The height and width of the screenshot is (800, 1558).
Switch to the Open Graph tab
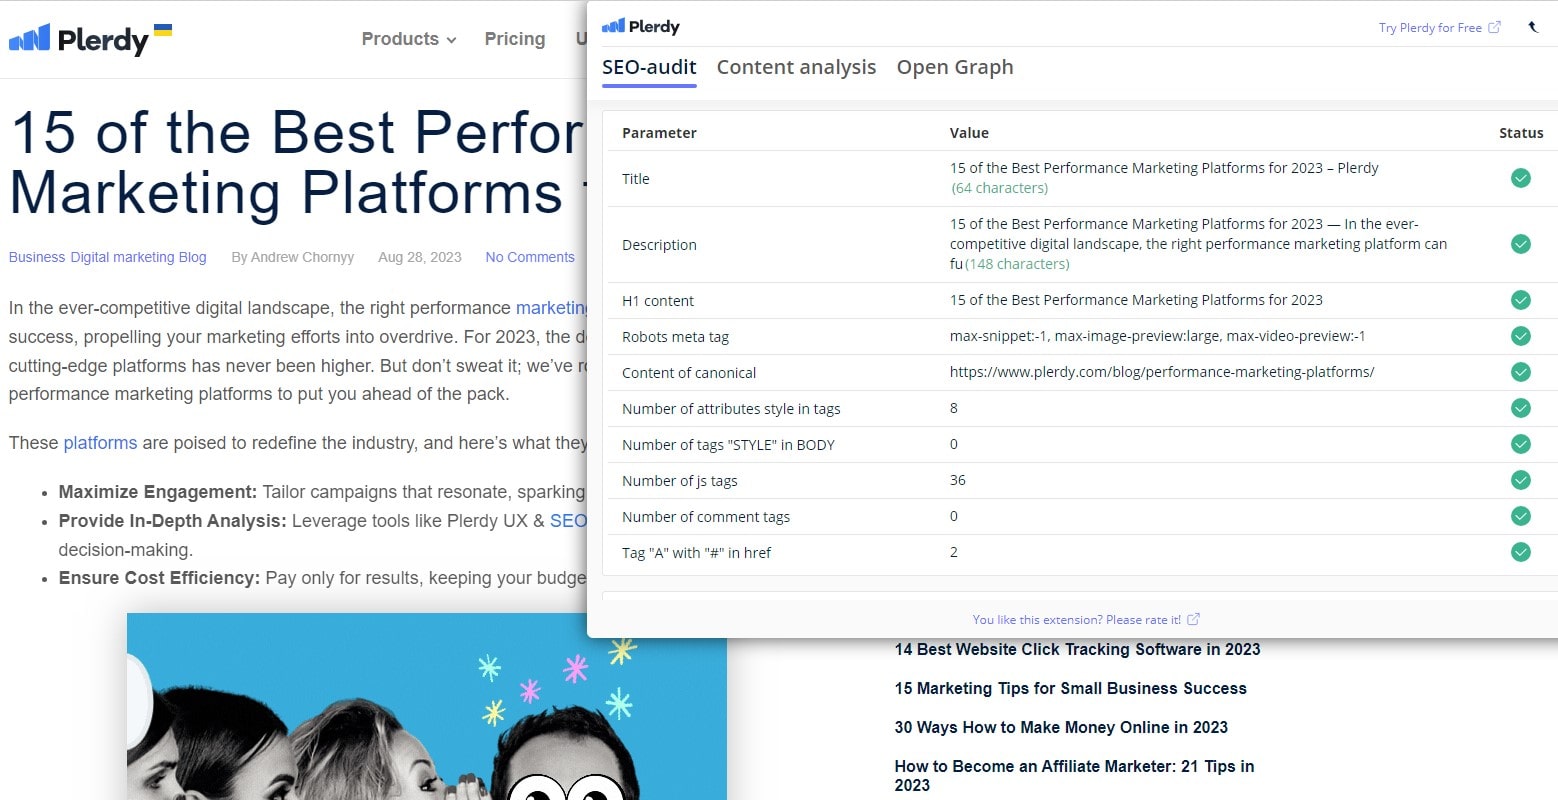[955, 67]
